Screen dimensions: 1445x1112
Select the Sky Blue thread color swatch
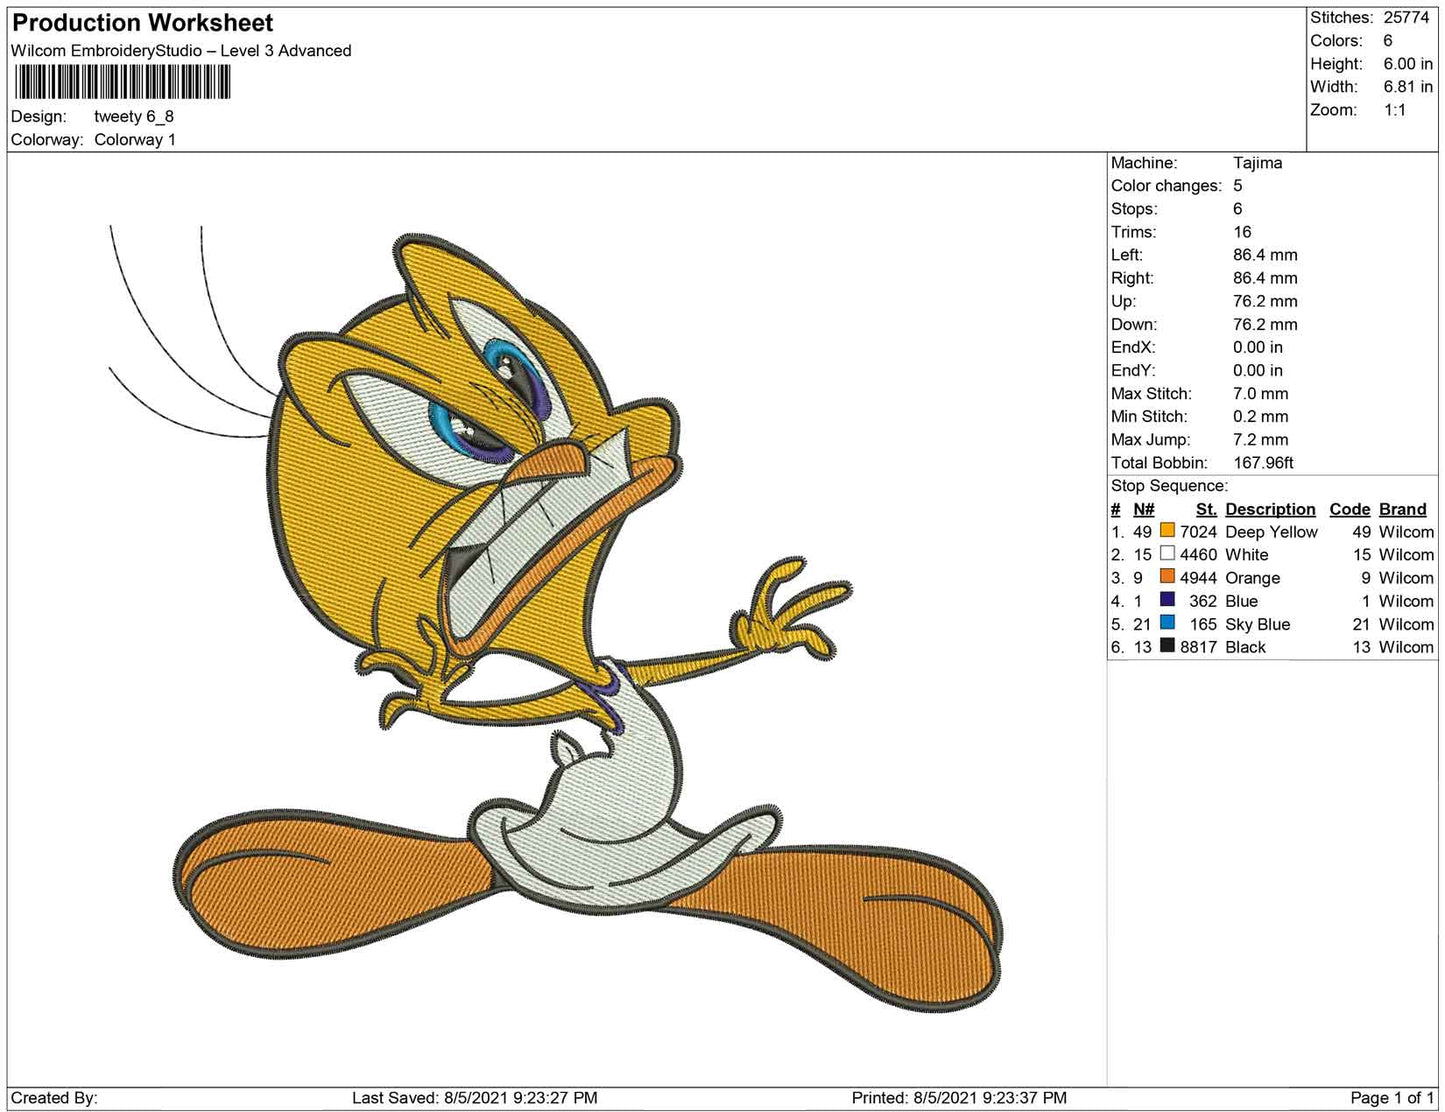pos(1167,623)
